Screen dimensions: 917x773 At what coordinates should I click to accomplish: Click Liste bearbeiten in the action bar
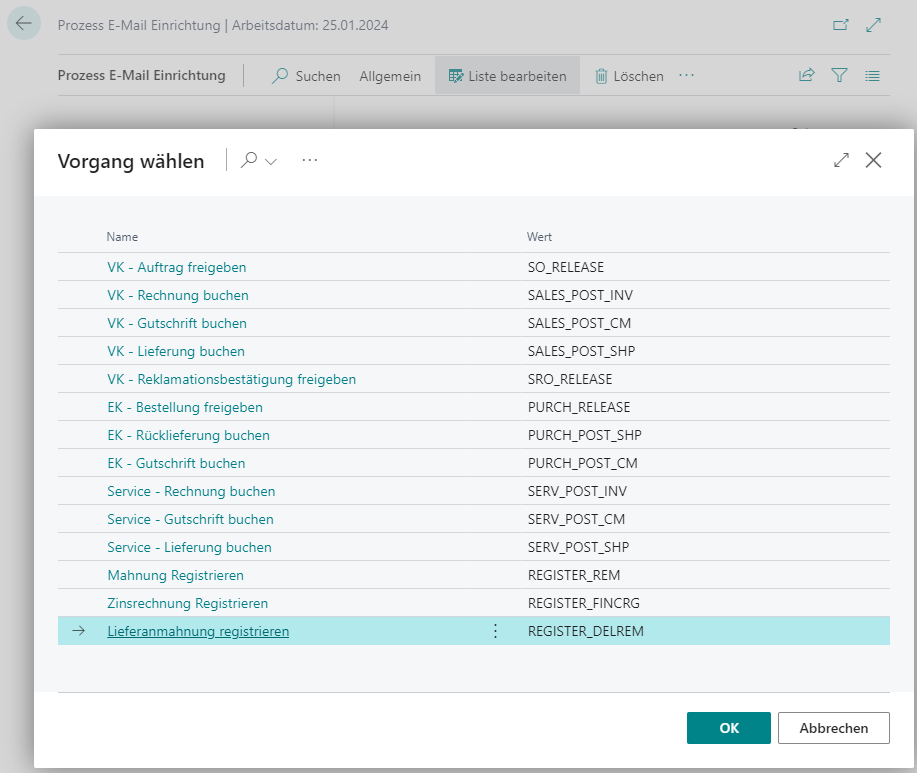[507, 76]
